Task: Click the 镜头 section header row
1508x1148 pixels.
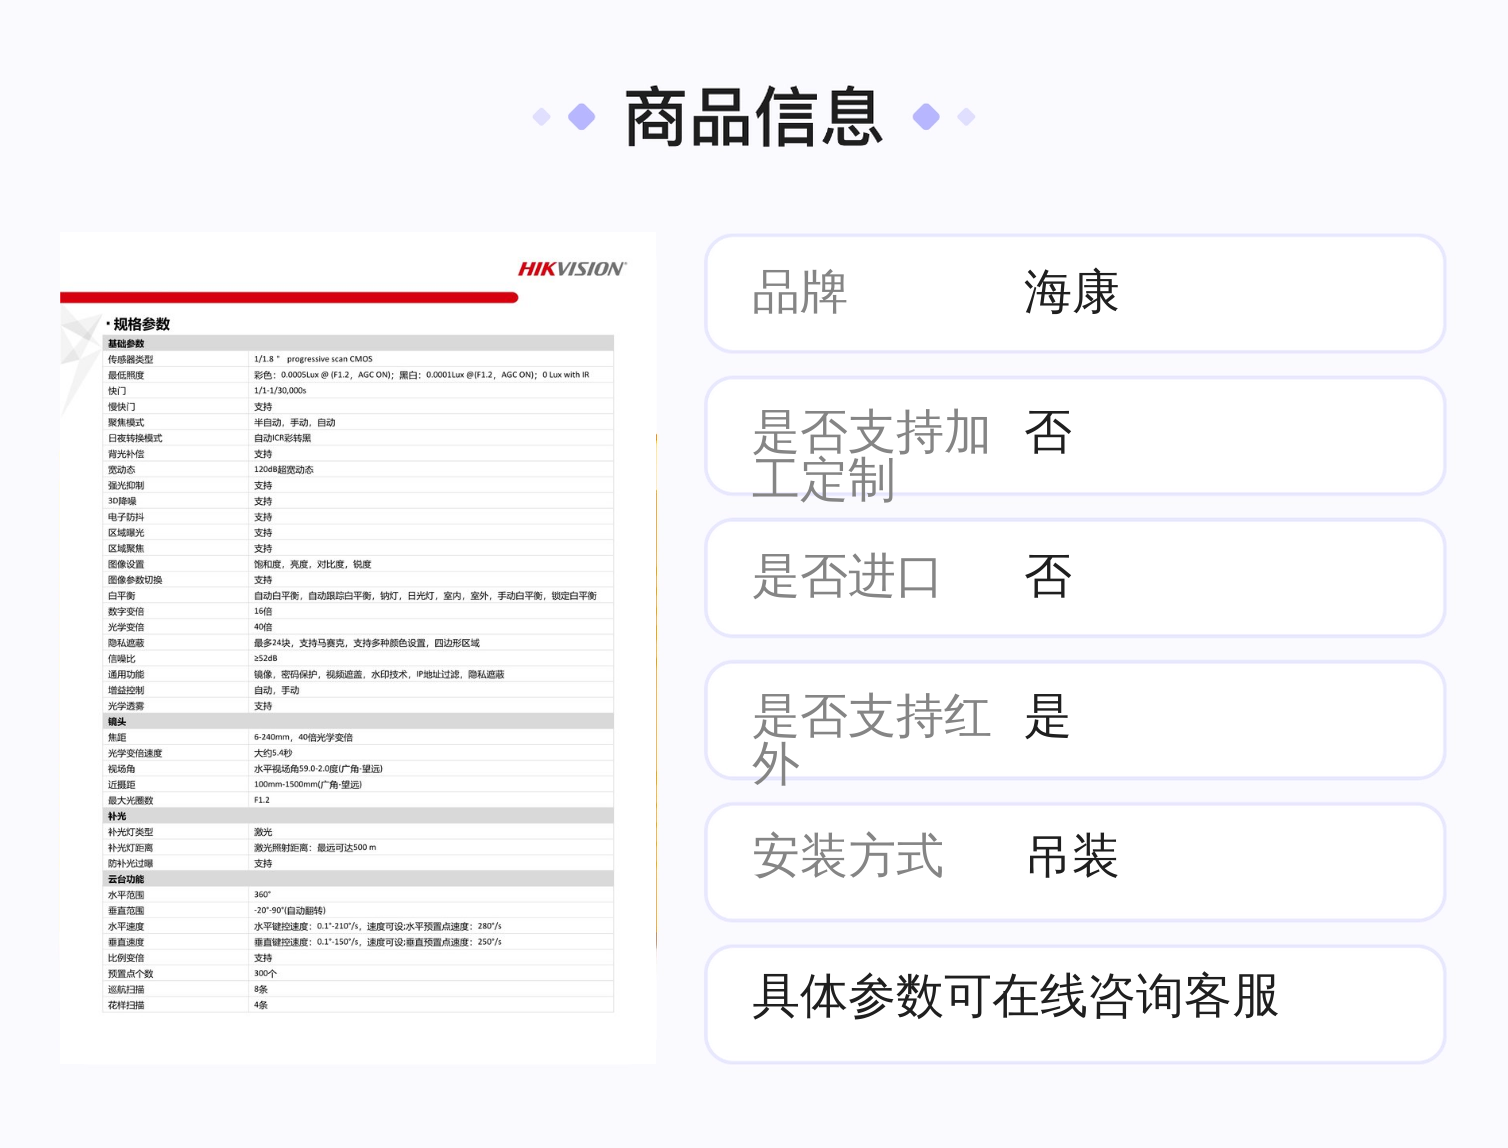Action: (358, 721)
